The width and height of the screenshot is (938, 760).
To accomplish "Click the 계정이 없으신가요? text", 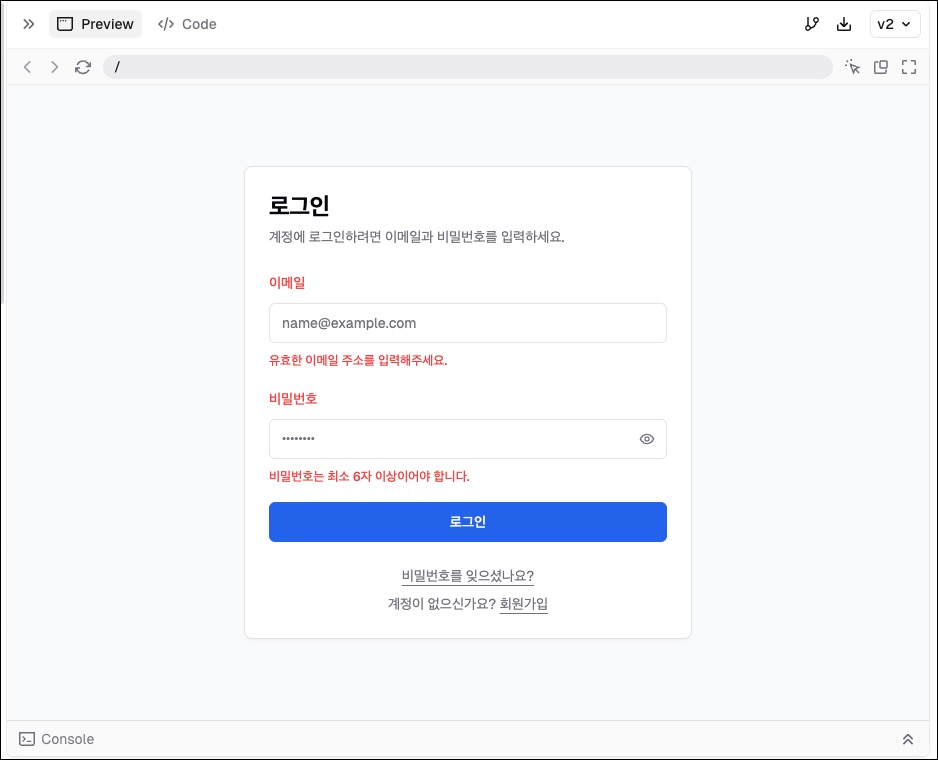I will 441,603.
